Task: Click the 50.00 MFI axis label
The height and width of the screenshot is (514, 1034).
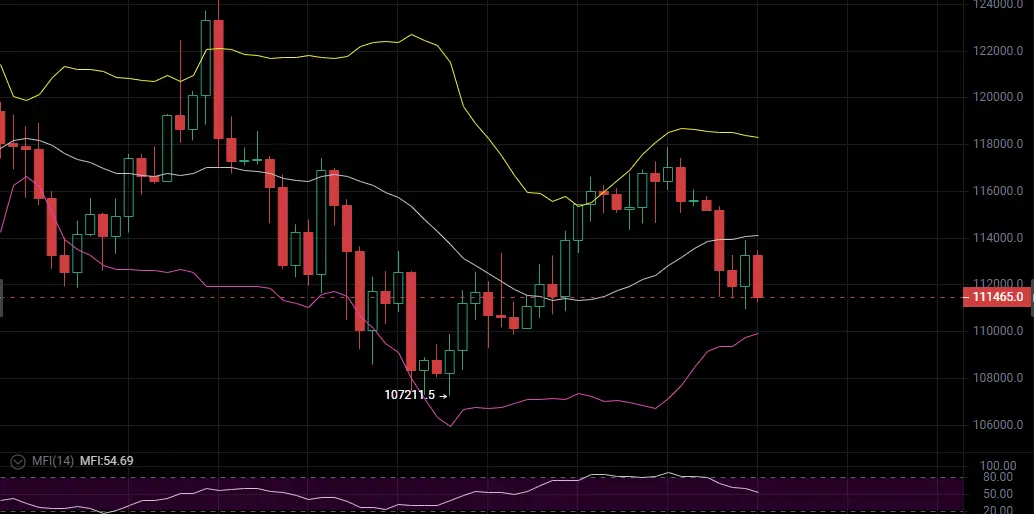Action: click(1000, 494)
